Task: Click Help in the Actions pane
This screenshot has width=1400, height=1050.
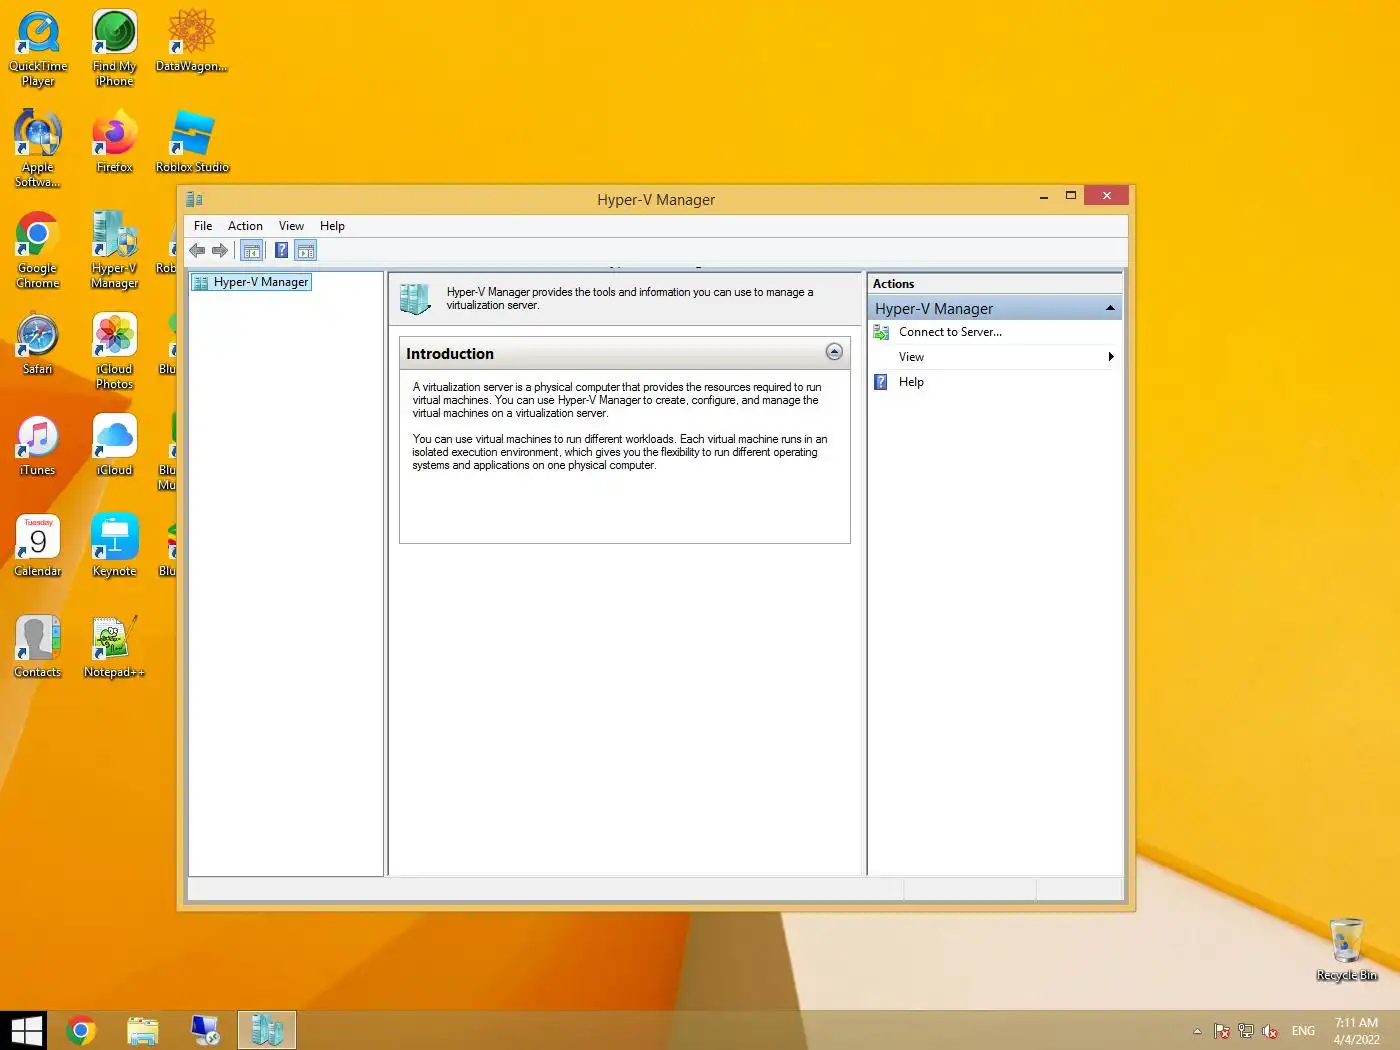Action: [911, 382]
